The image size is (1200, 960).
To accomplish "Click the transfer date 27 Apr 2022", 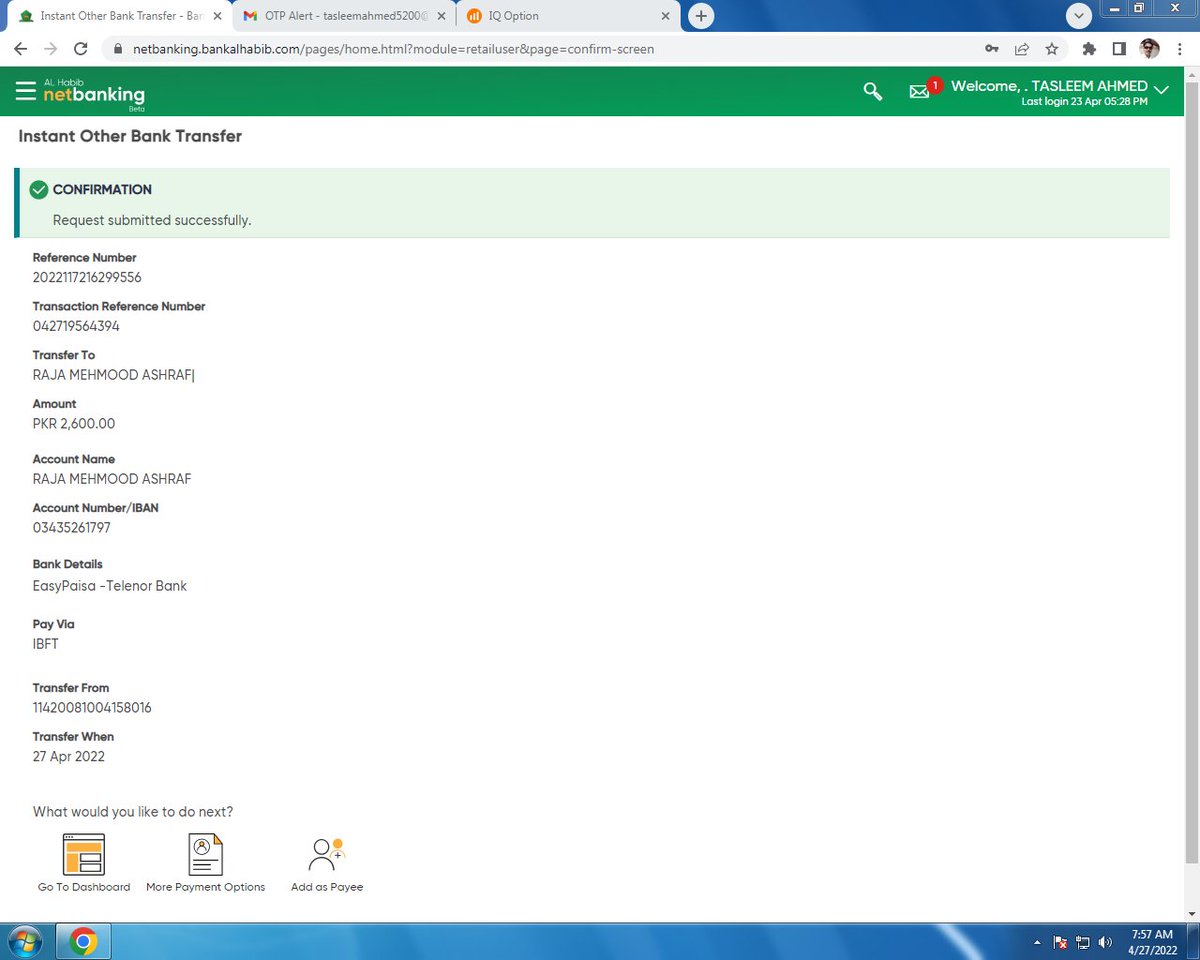I will click(x=69, y=757).
